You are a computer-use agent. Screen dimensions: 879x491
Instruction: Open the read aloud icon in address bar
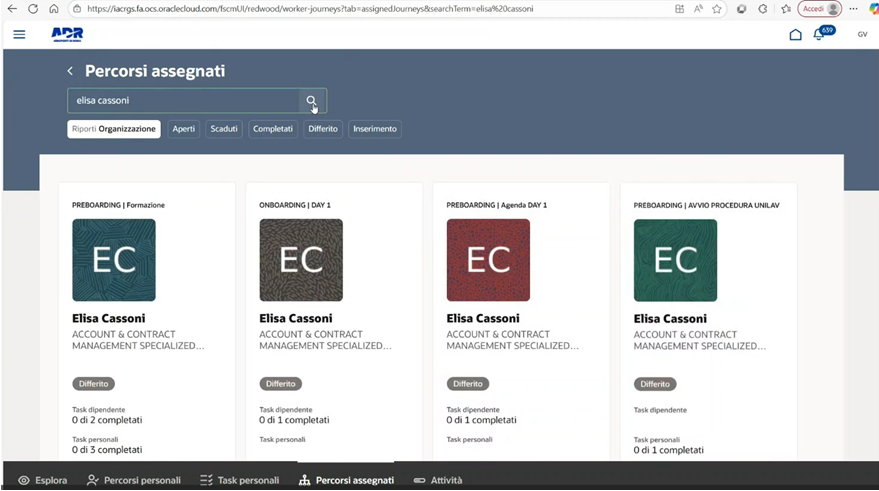(x=698, y=9)
